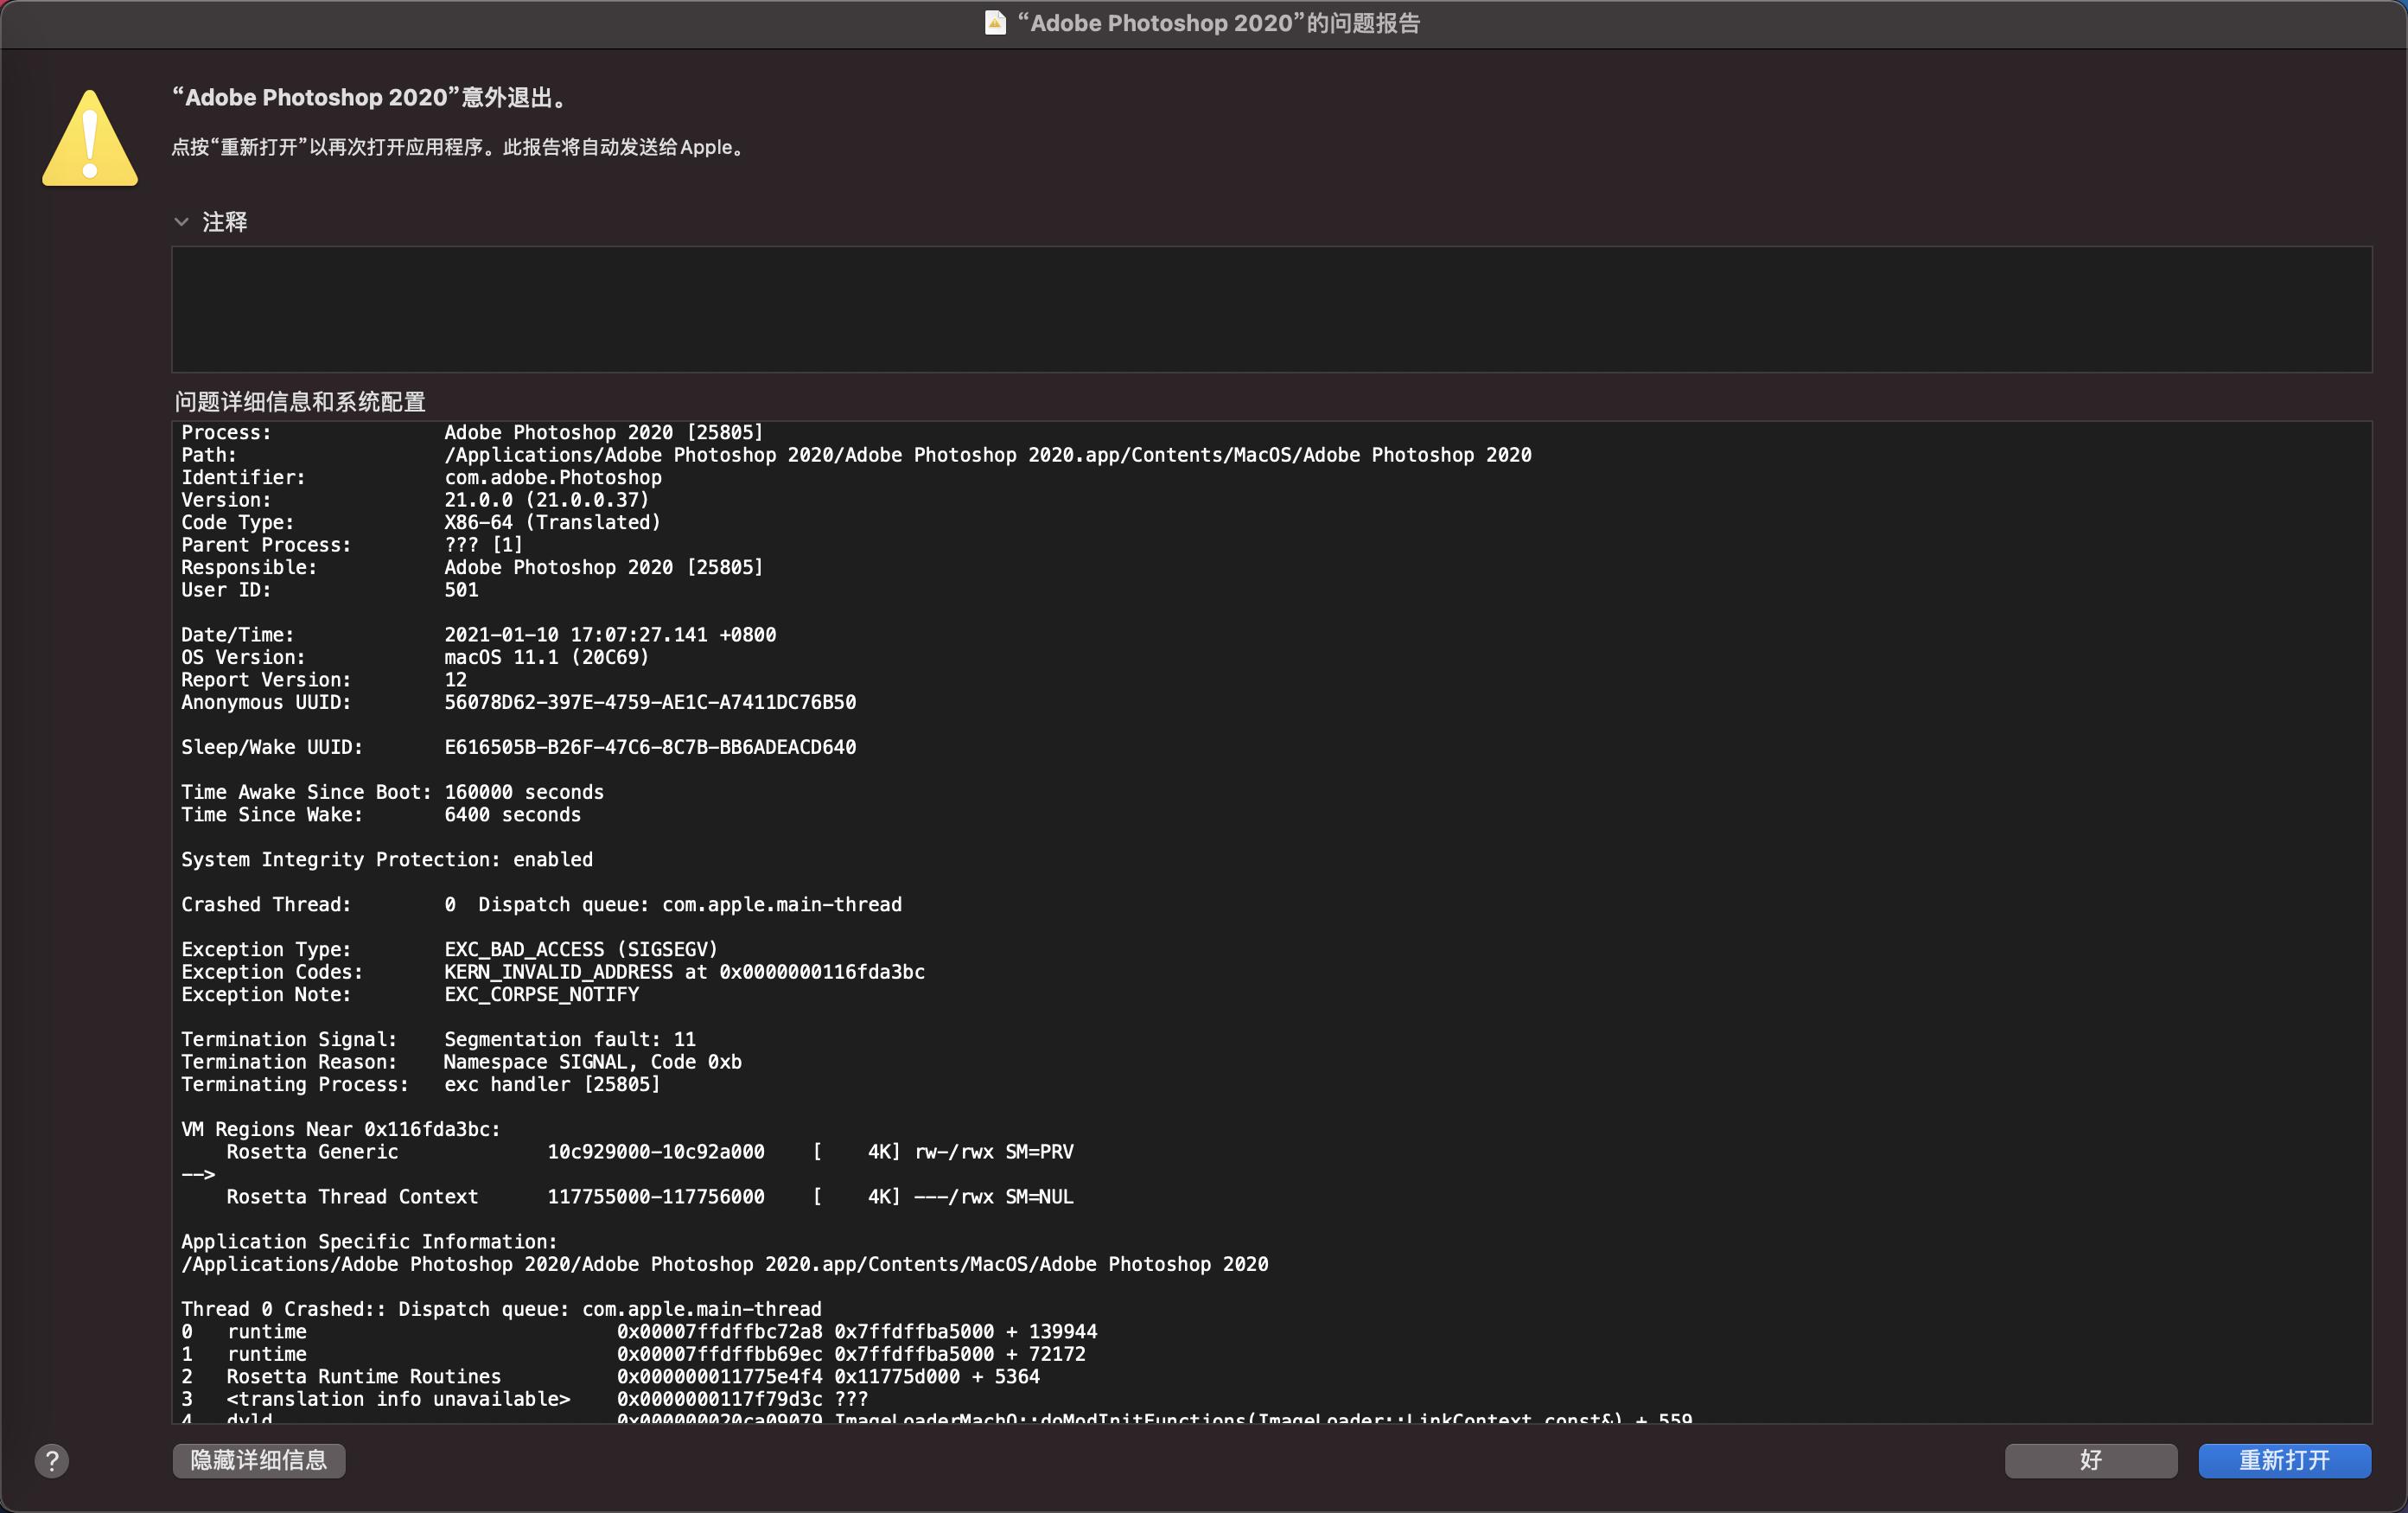Click 好 to acknowledge the crash report

click(x=2090, y=1461)
